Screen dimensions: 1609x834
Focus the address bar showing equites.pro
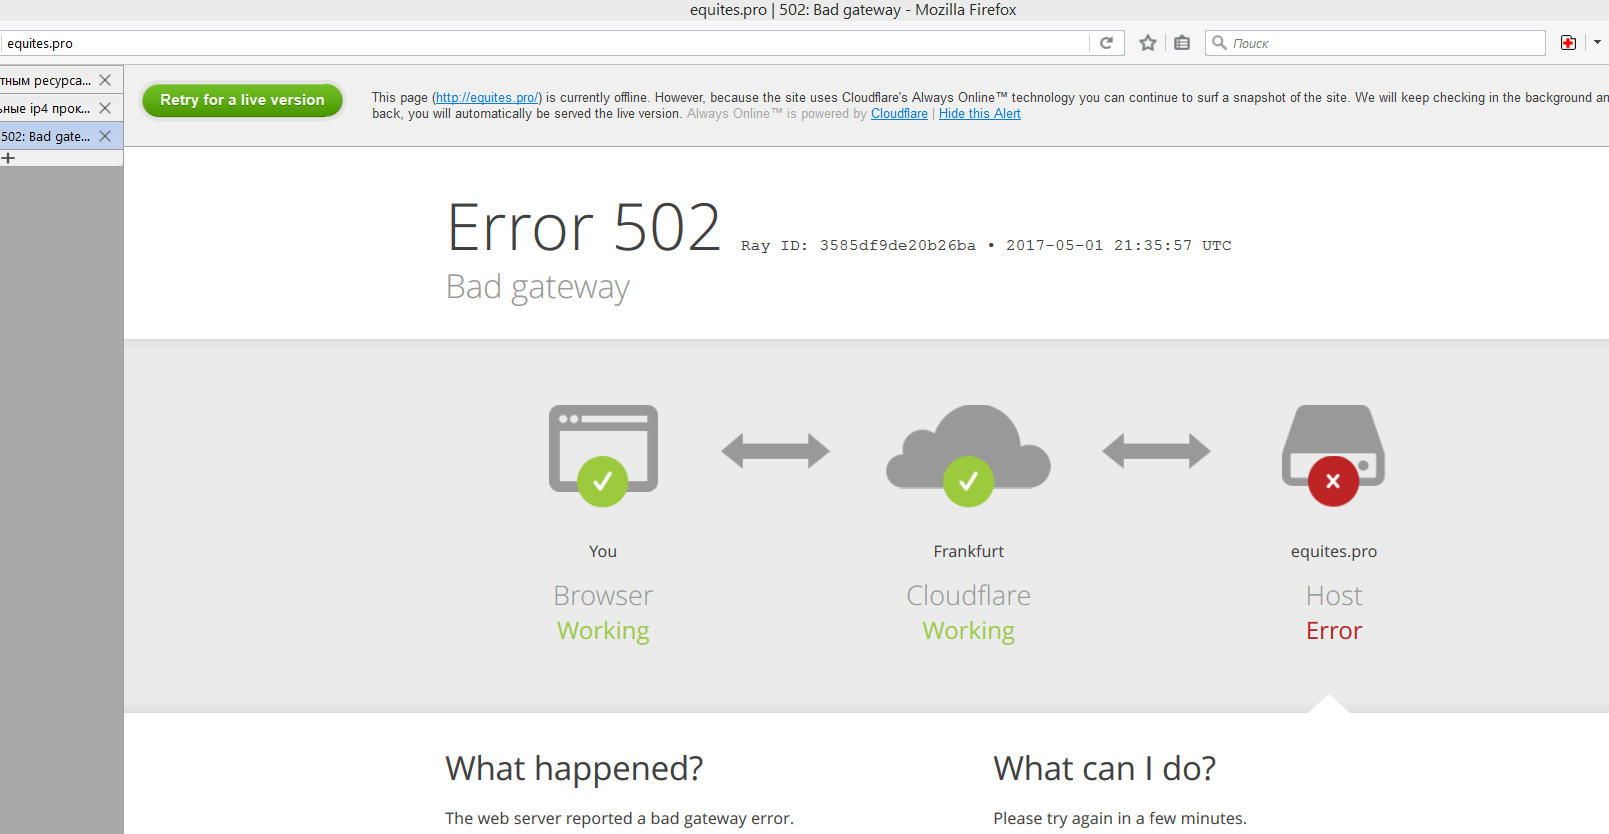(x=540, y=43)
